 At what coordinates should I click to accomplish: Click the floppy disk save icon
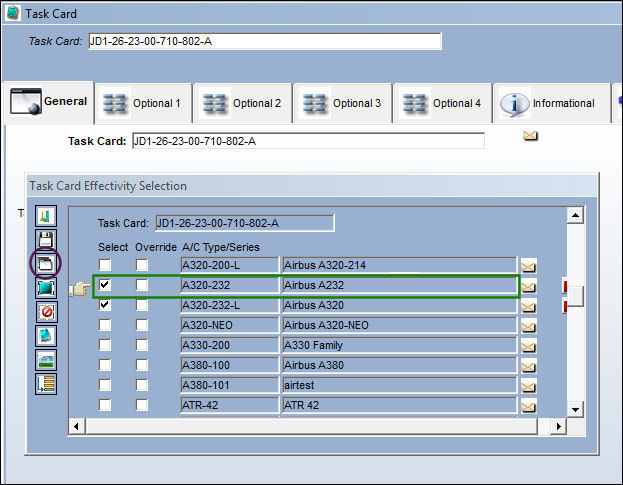pyautogui.click(x=46, y=240)
